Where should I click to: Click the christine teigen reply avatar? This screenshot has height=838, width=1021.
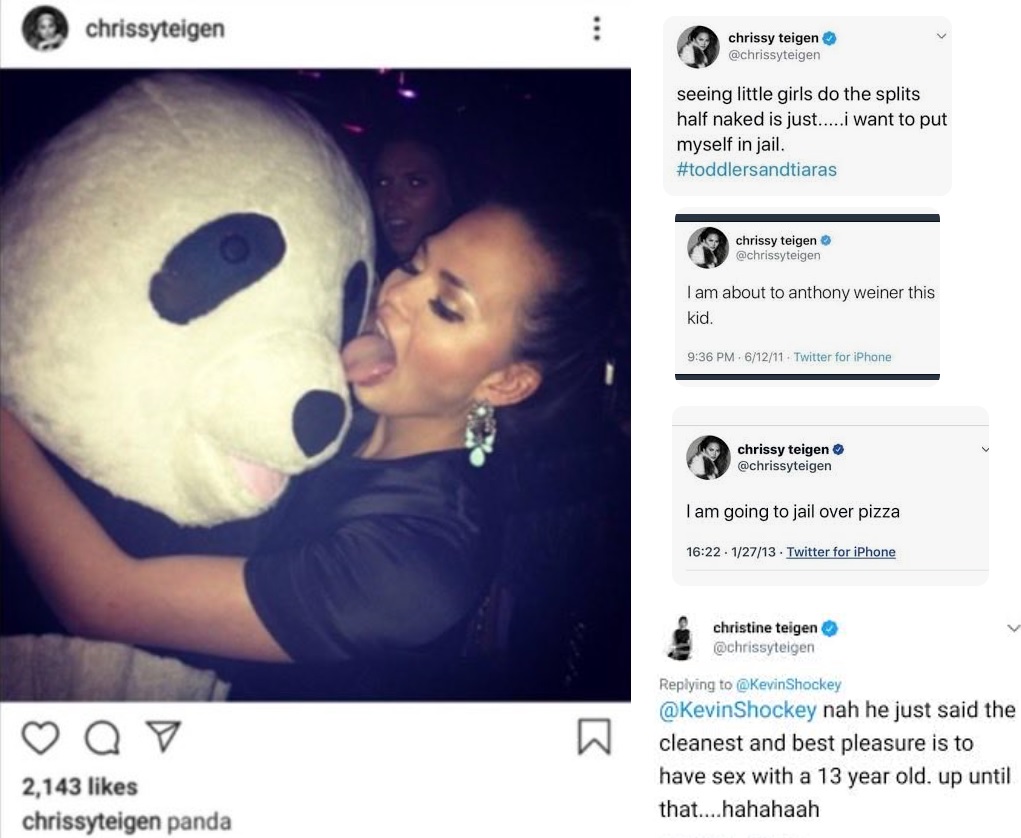tap(682, 638)
